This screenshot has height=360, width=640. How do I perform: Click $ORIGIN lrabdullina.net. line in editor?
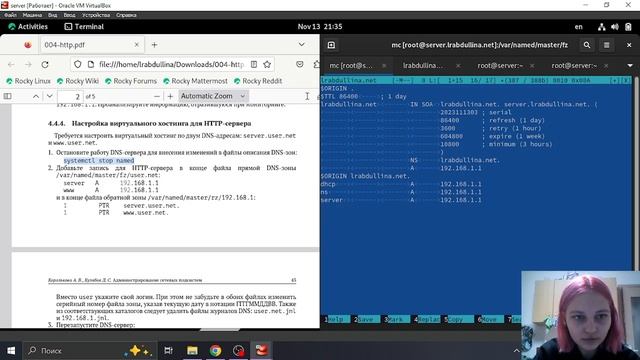[365, 176]
